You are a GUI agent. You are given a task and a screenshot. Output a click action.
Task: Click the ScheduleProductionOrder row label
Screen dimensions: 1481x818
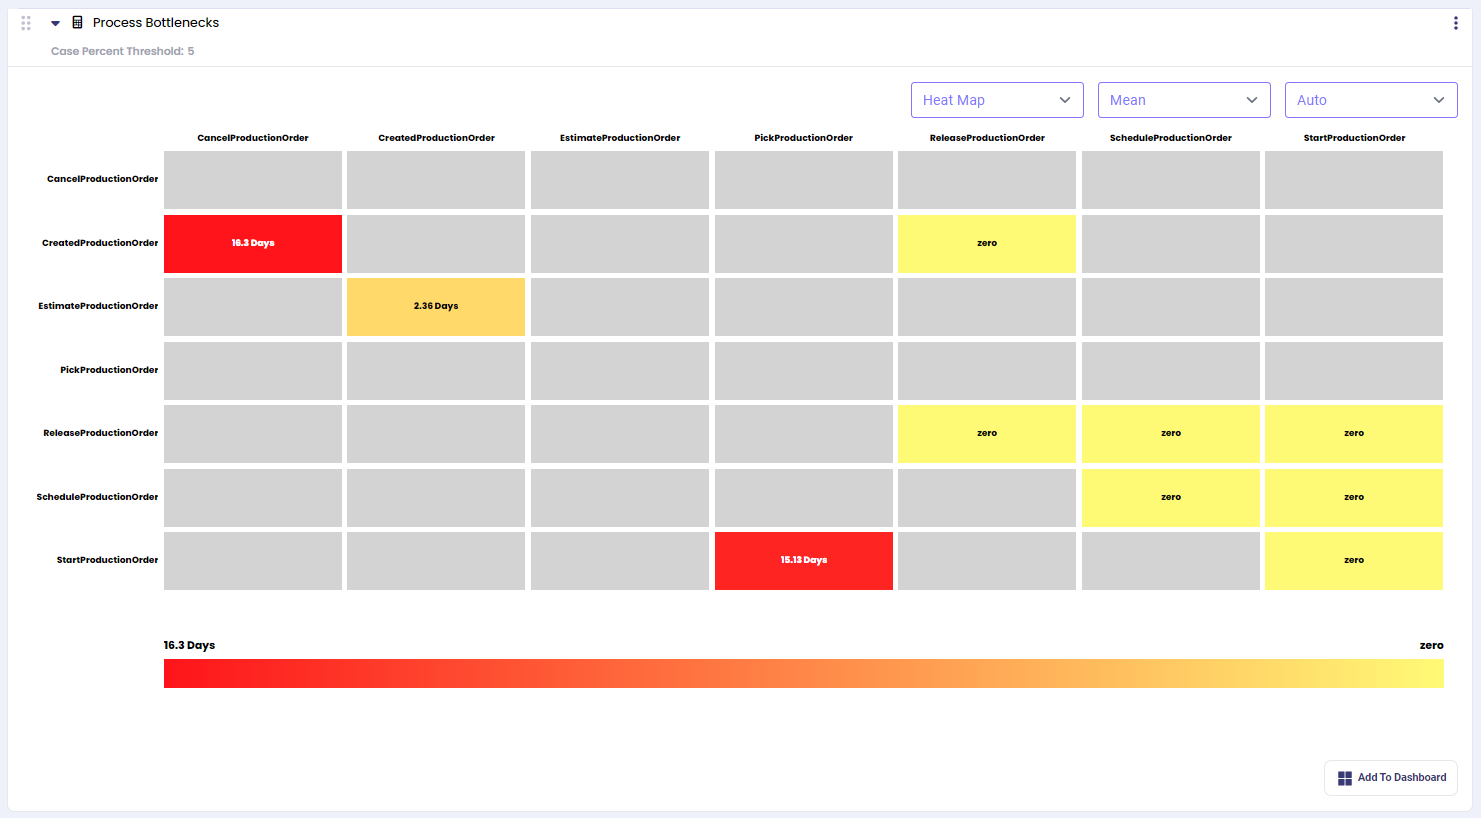coord(97,497)
